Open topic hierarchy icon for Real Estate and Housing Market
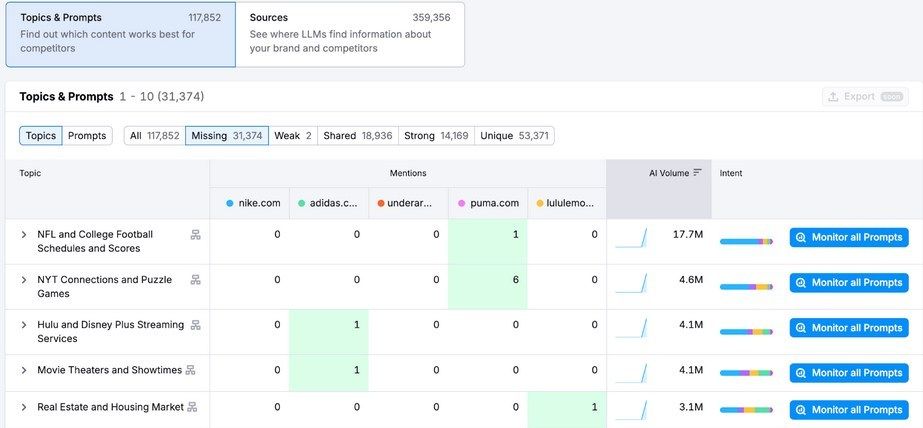Viewport: 923px width, 428px height. pyautogui.click(x=192, y=407)
